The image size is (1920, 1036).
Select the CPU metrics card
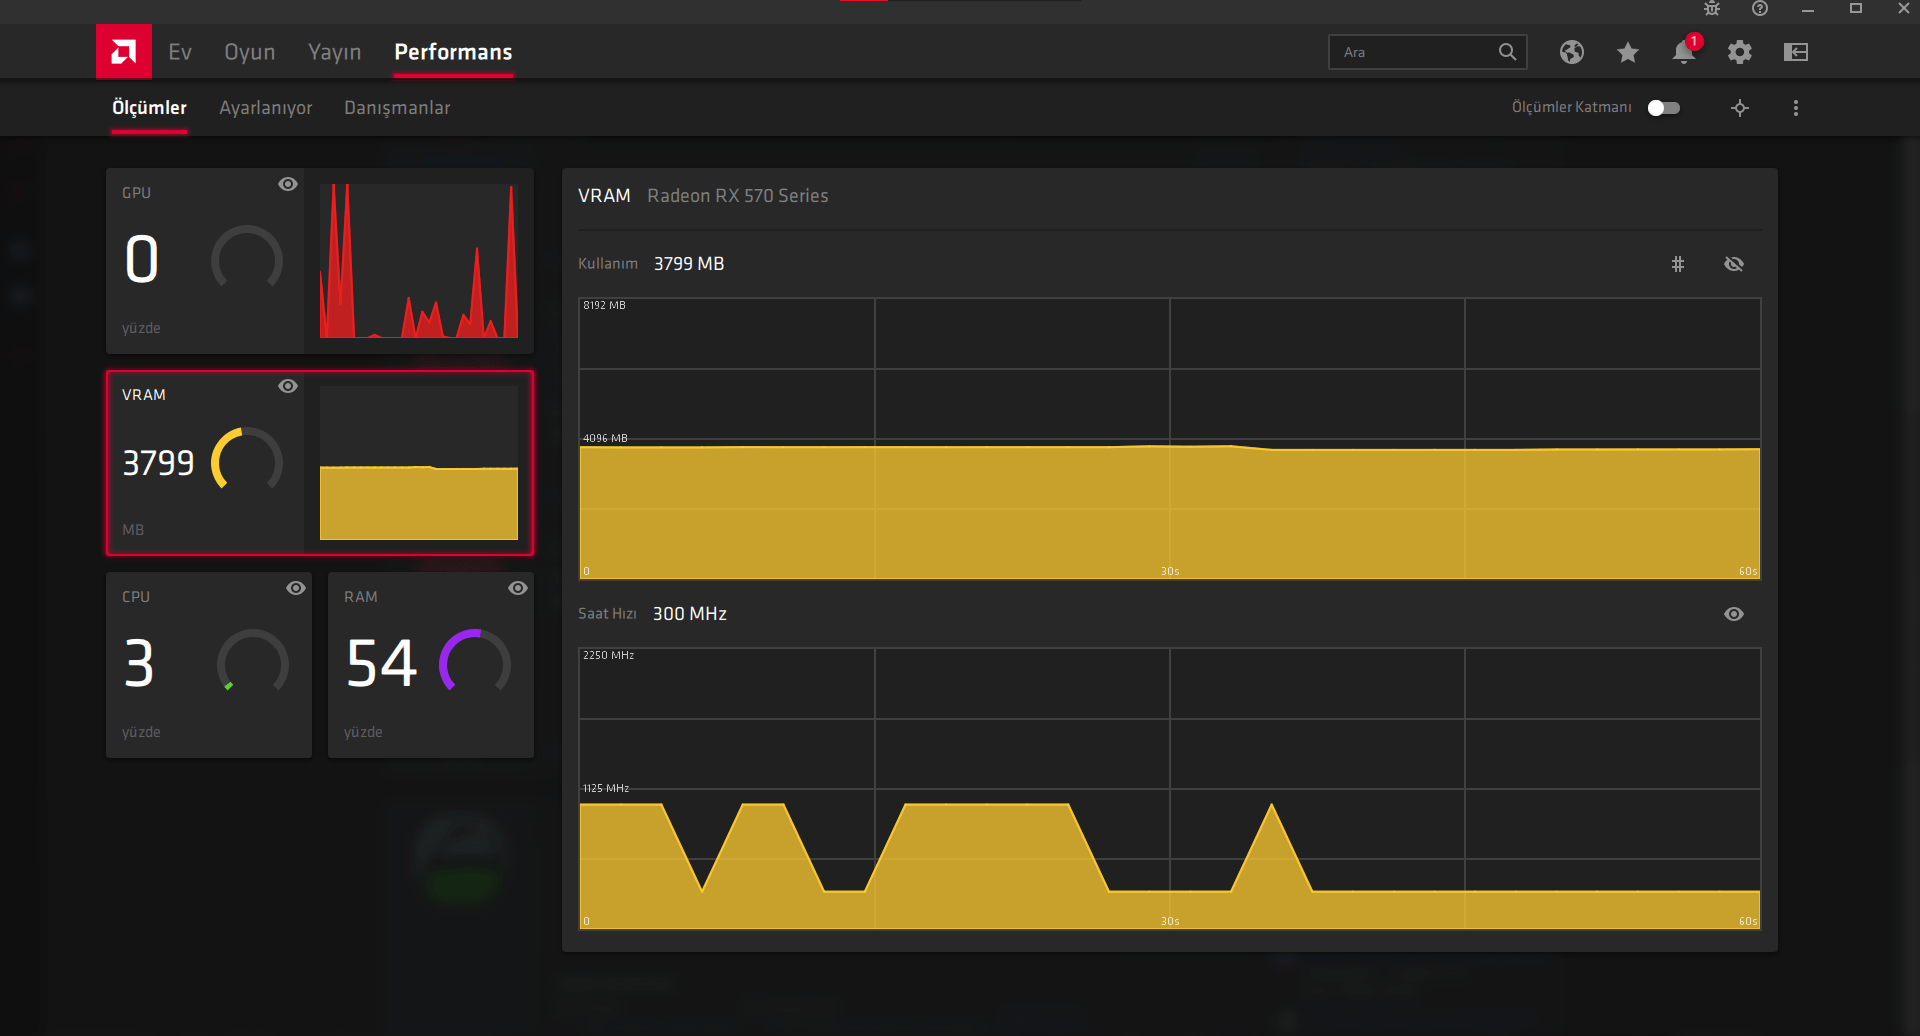[209, 665]
